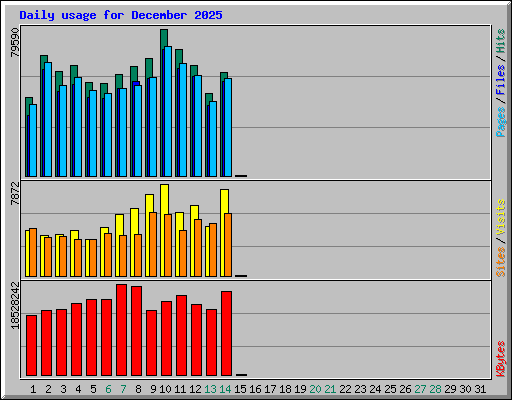Click day label '3' on the axis
The height and width of the screenshot is (400, 512).
(63, 389)
